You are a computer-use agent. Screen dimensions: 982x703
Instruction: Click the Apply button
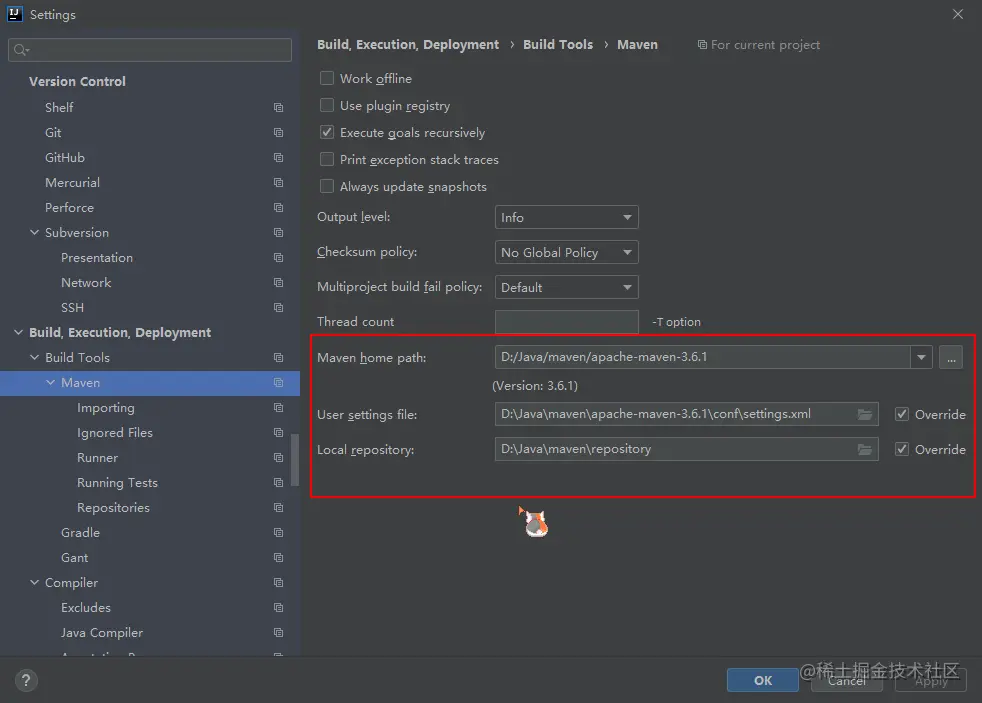click(931, 680)
